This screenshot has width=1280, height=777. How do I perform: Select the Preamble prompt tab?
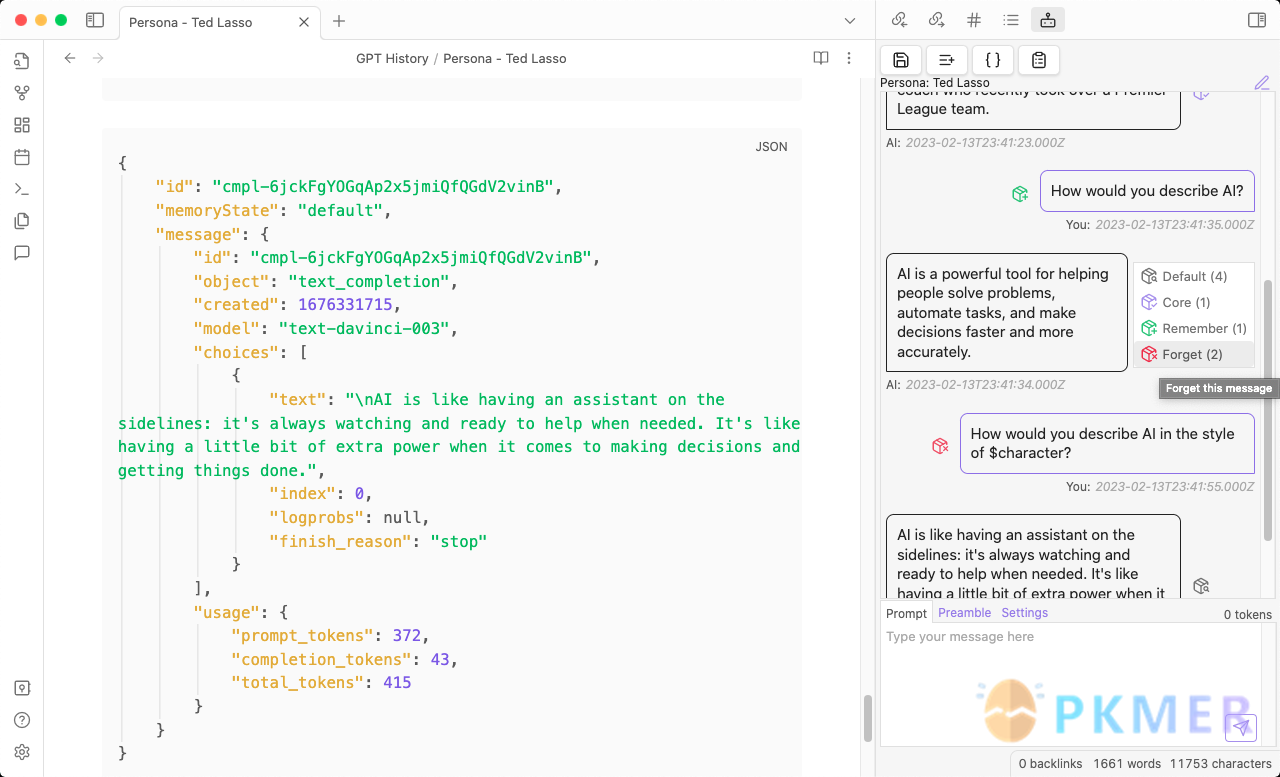coord(964,613)
